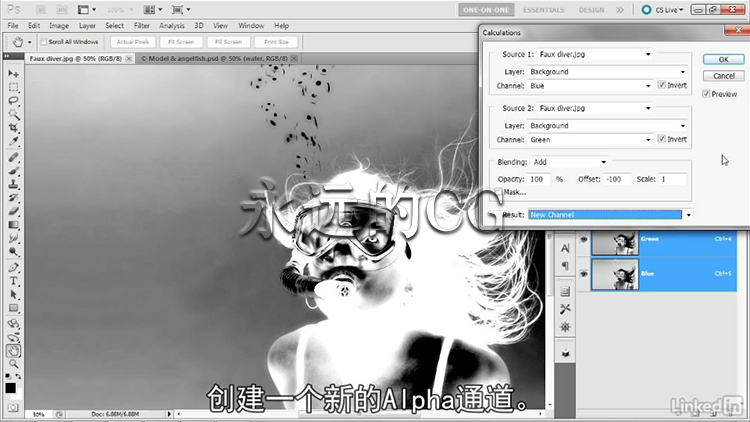Open the Character panel icon

point(565,248)
